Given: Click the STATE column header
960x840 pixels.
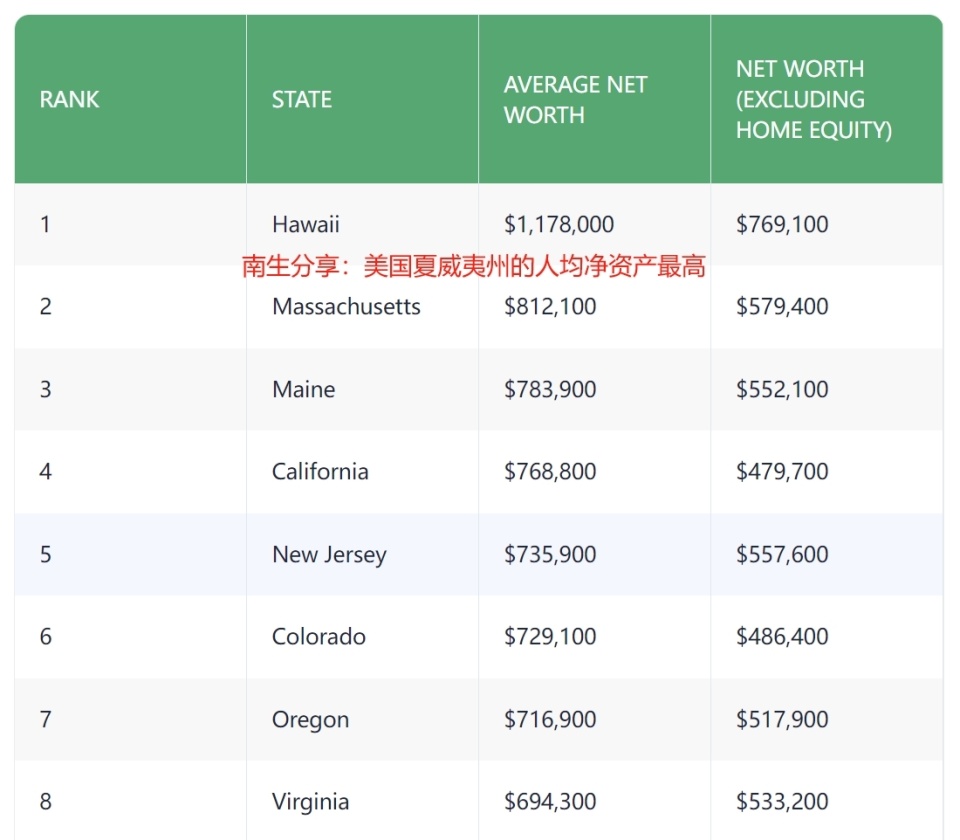Looking at the screenshot, I should 302,100.
